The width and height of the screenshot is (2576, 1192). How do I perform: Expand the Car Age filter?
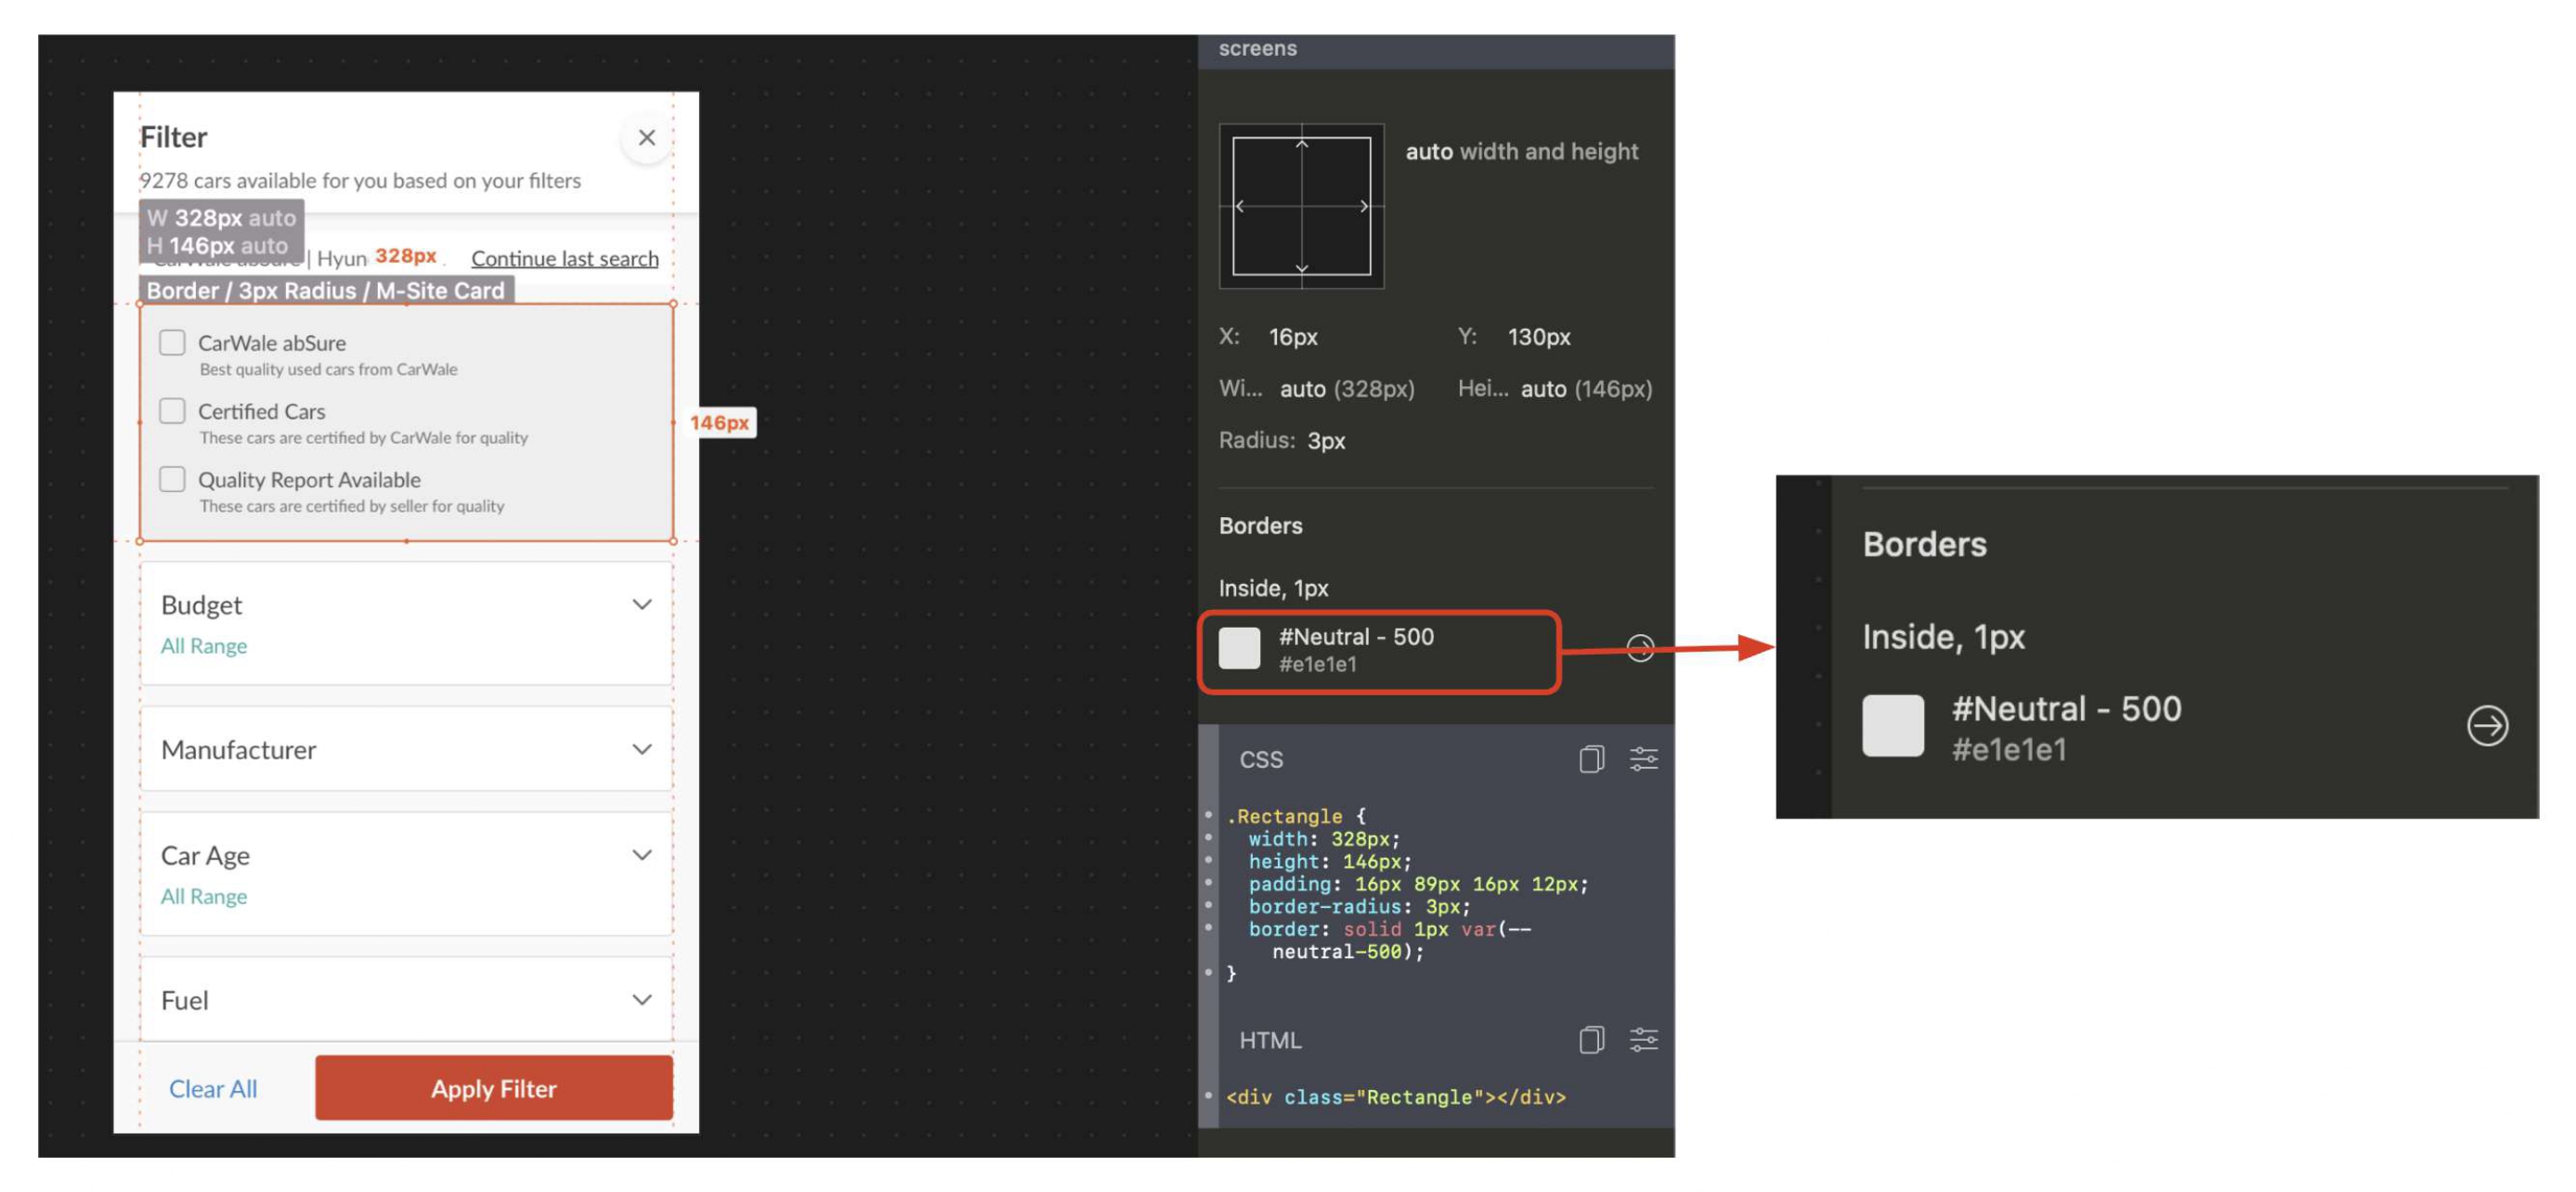click(x=406, y=873)
